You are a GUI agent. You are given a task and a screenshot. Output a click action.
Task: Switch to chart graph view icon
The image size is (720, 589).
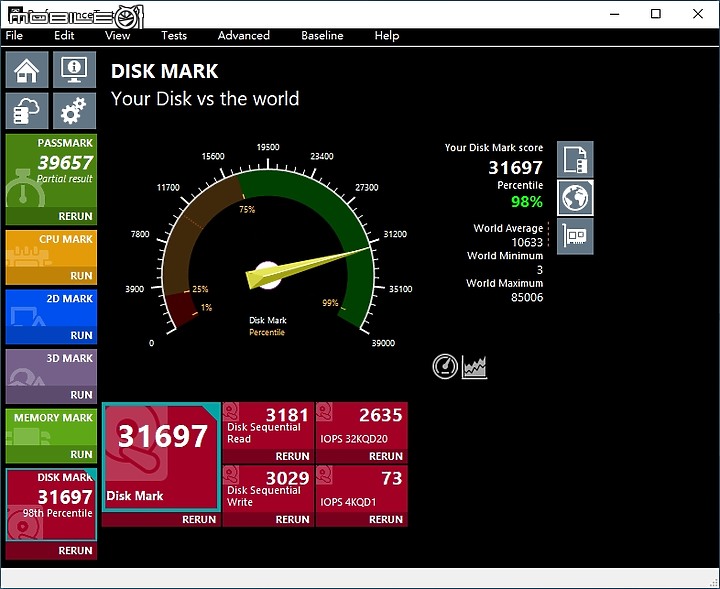[474, 366]
